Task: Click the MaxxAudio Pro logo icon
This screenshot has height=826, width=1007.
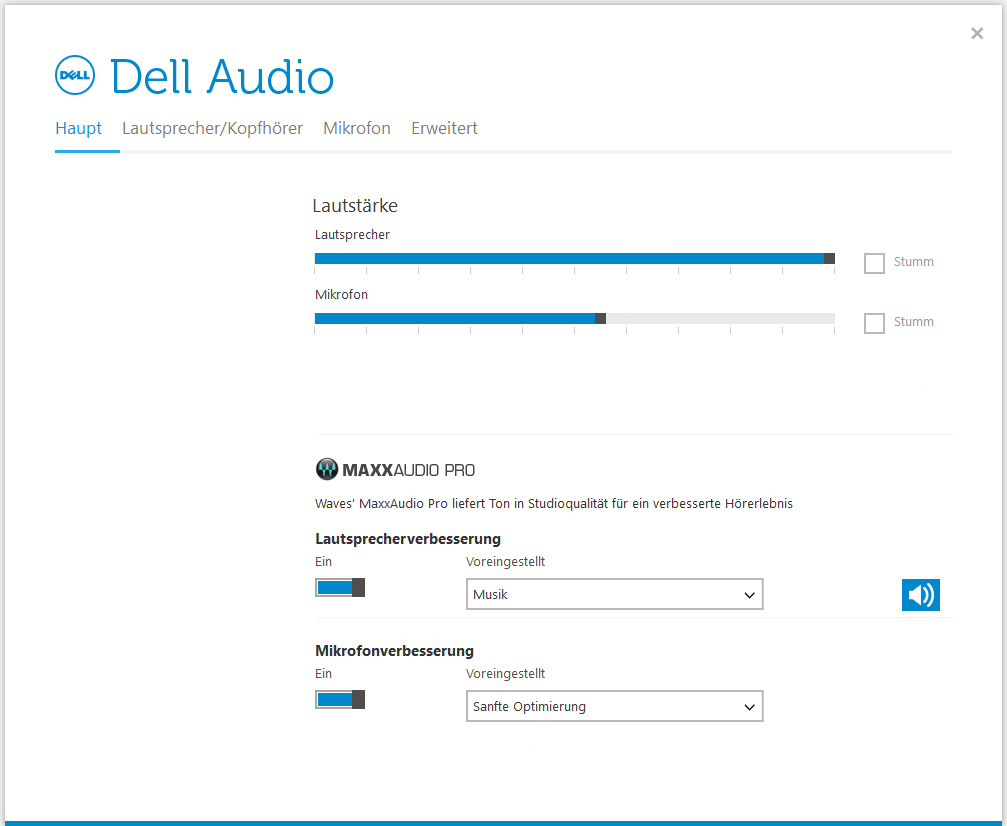Action: point(327,470)
